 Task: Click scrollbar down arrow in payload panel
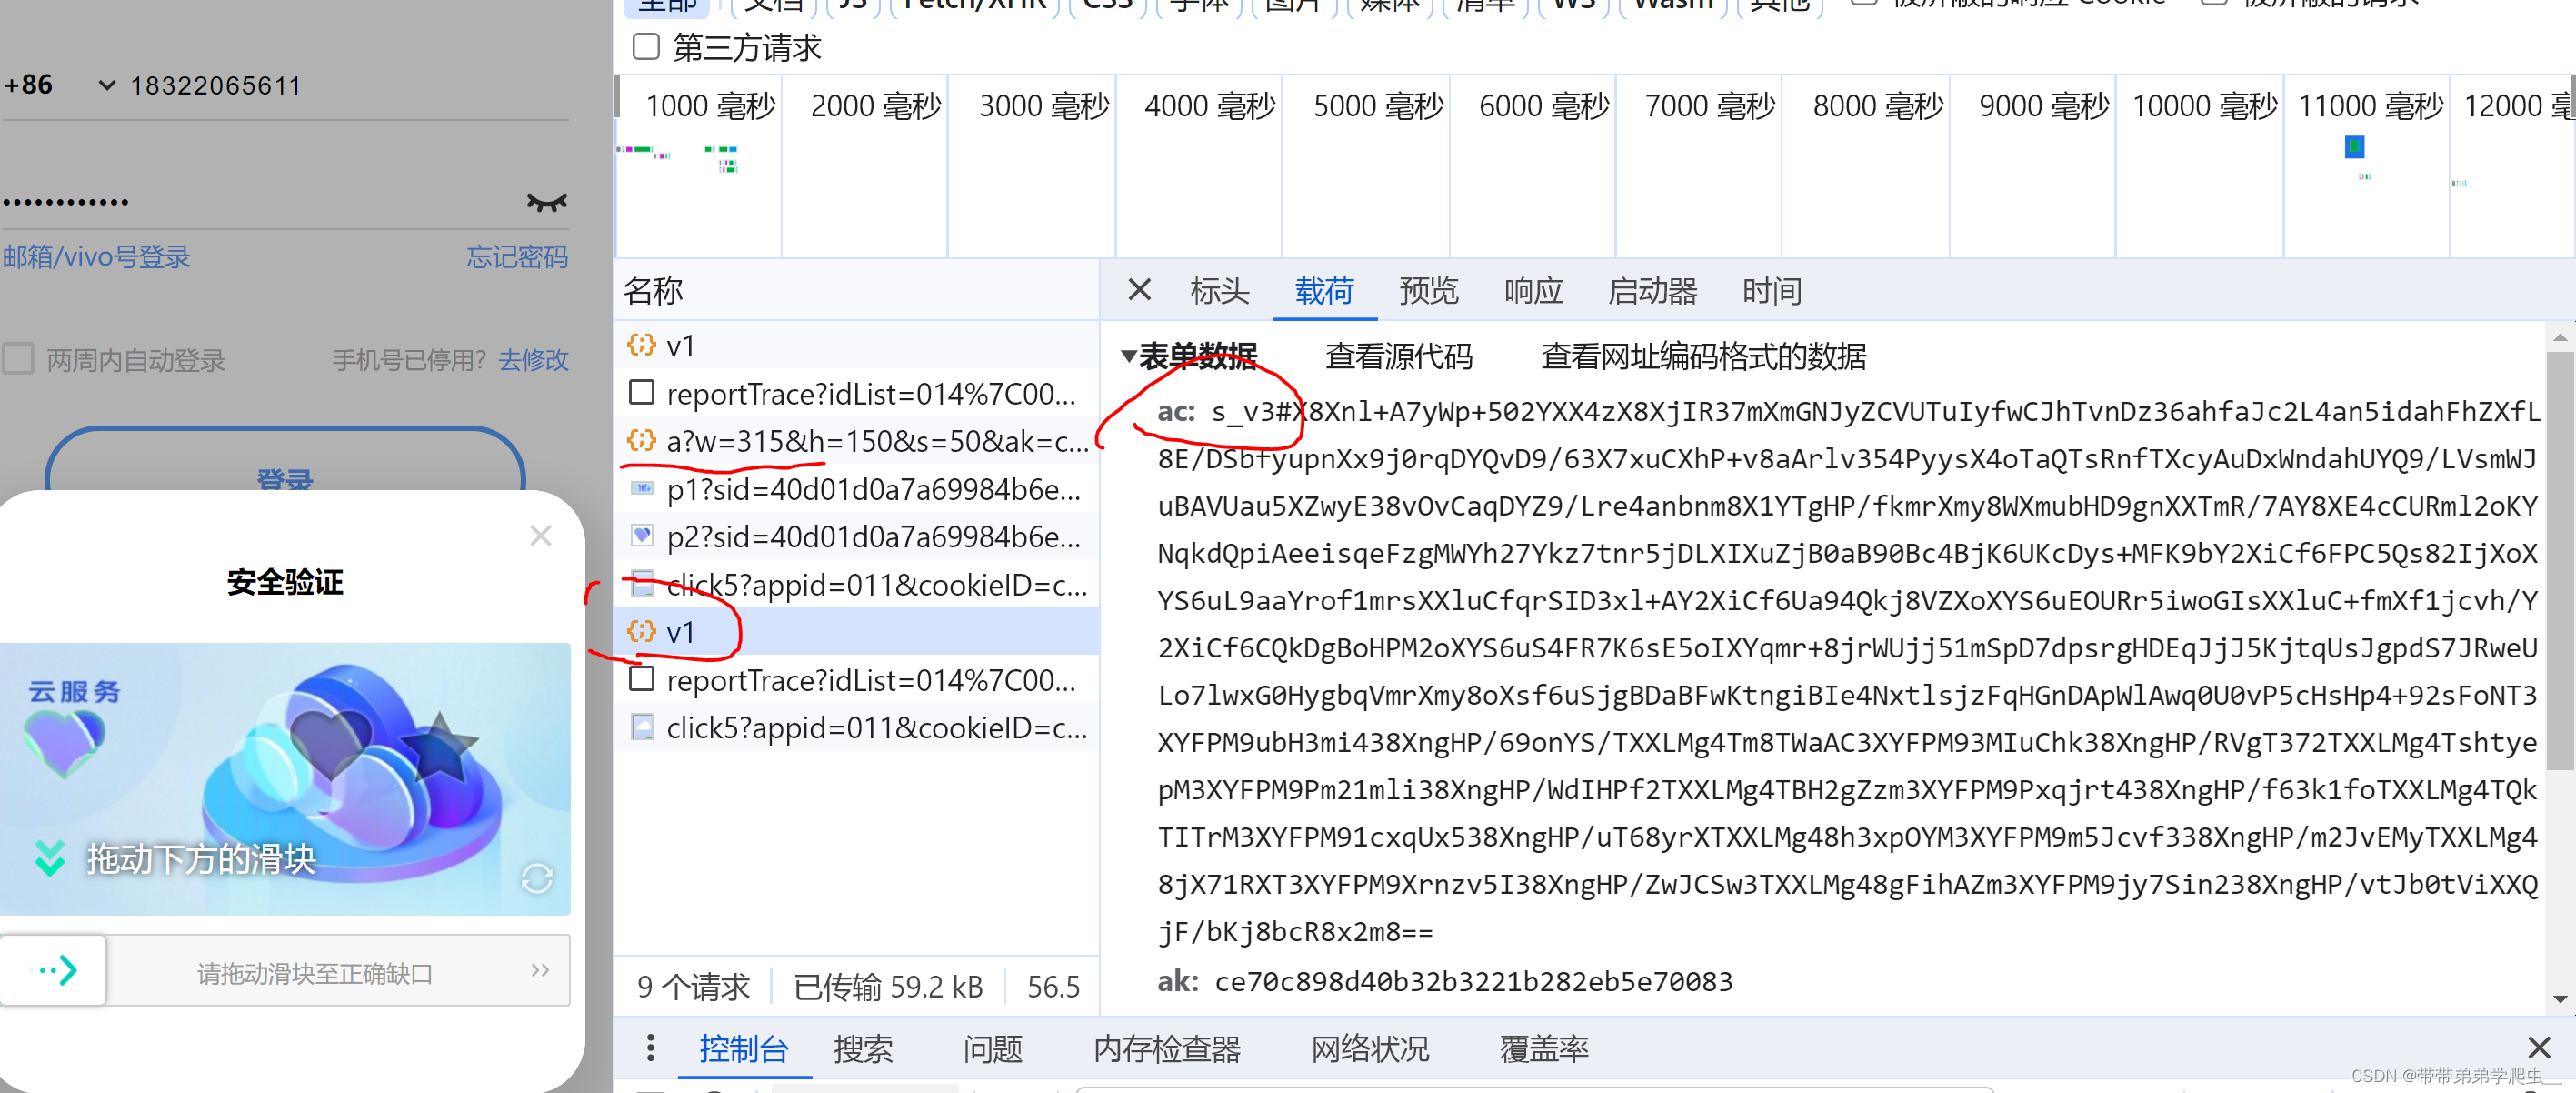pyautogui.click(x=2559, y=998)
